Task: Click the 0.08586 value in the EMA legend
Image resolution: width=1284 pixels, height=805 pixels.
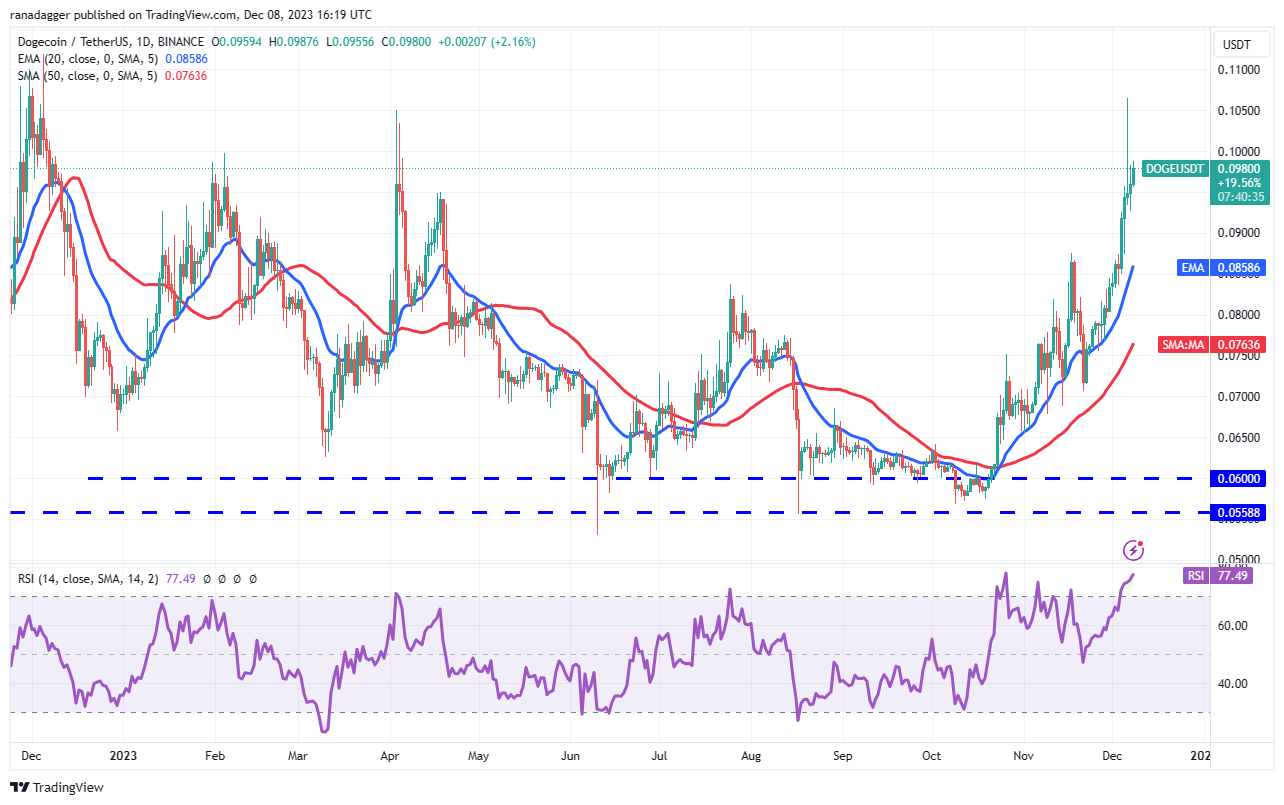Action: coord(186,59)
